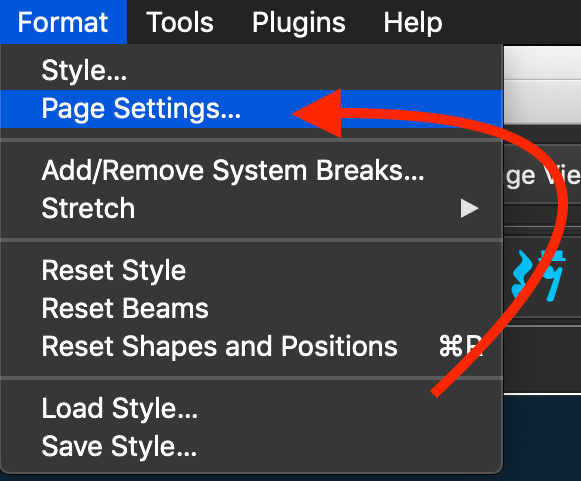Screen dimensions: 581x481
Task: Click the dark toolbar panel below rest icon
Action: point(542,360)
